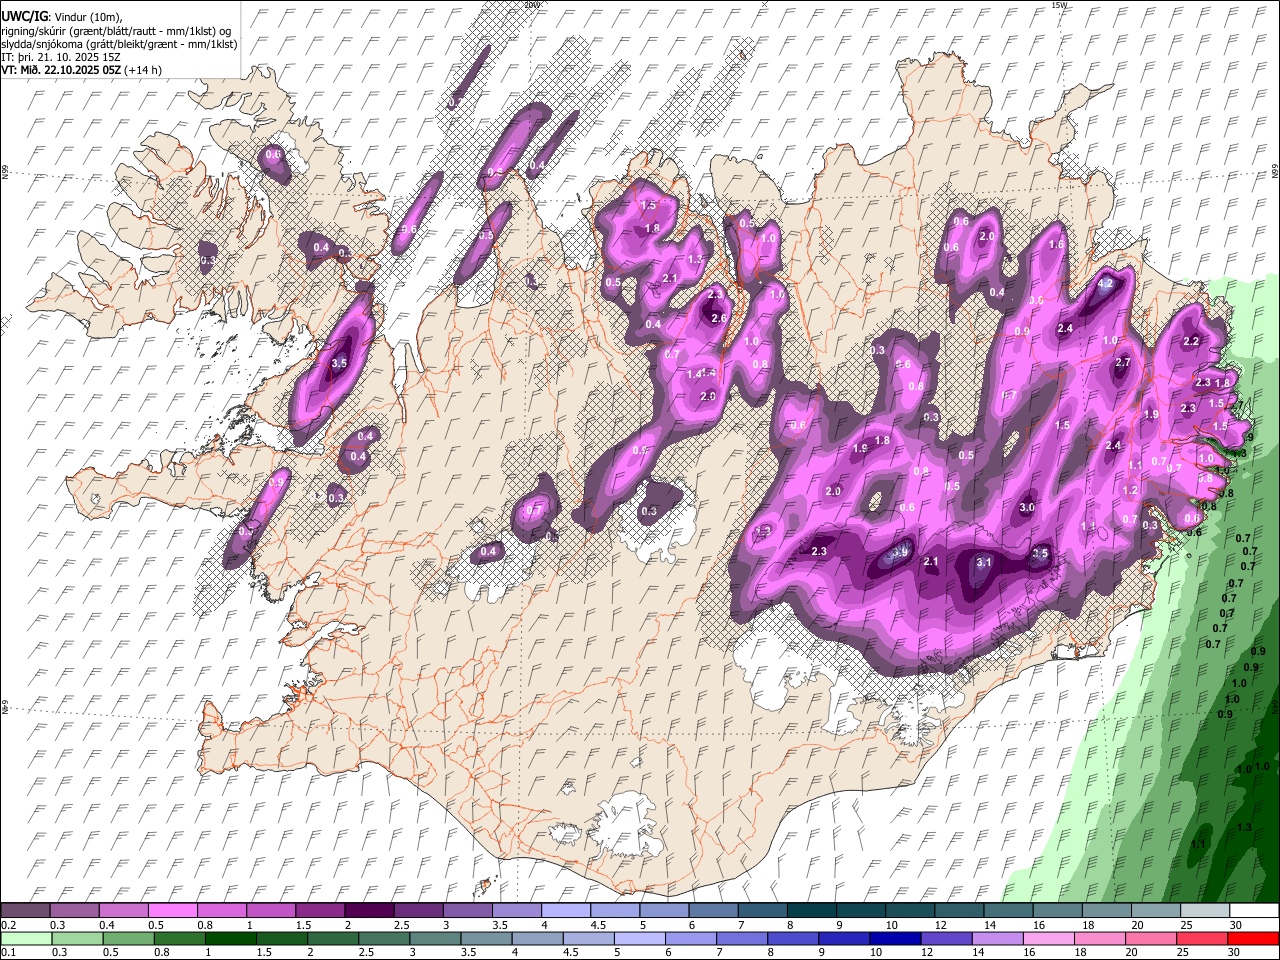1280x960 pixels.
Task: Click the '1.6' precipitation value on the map
Action: (x=1056, y=245)
